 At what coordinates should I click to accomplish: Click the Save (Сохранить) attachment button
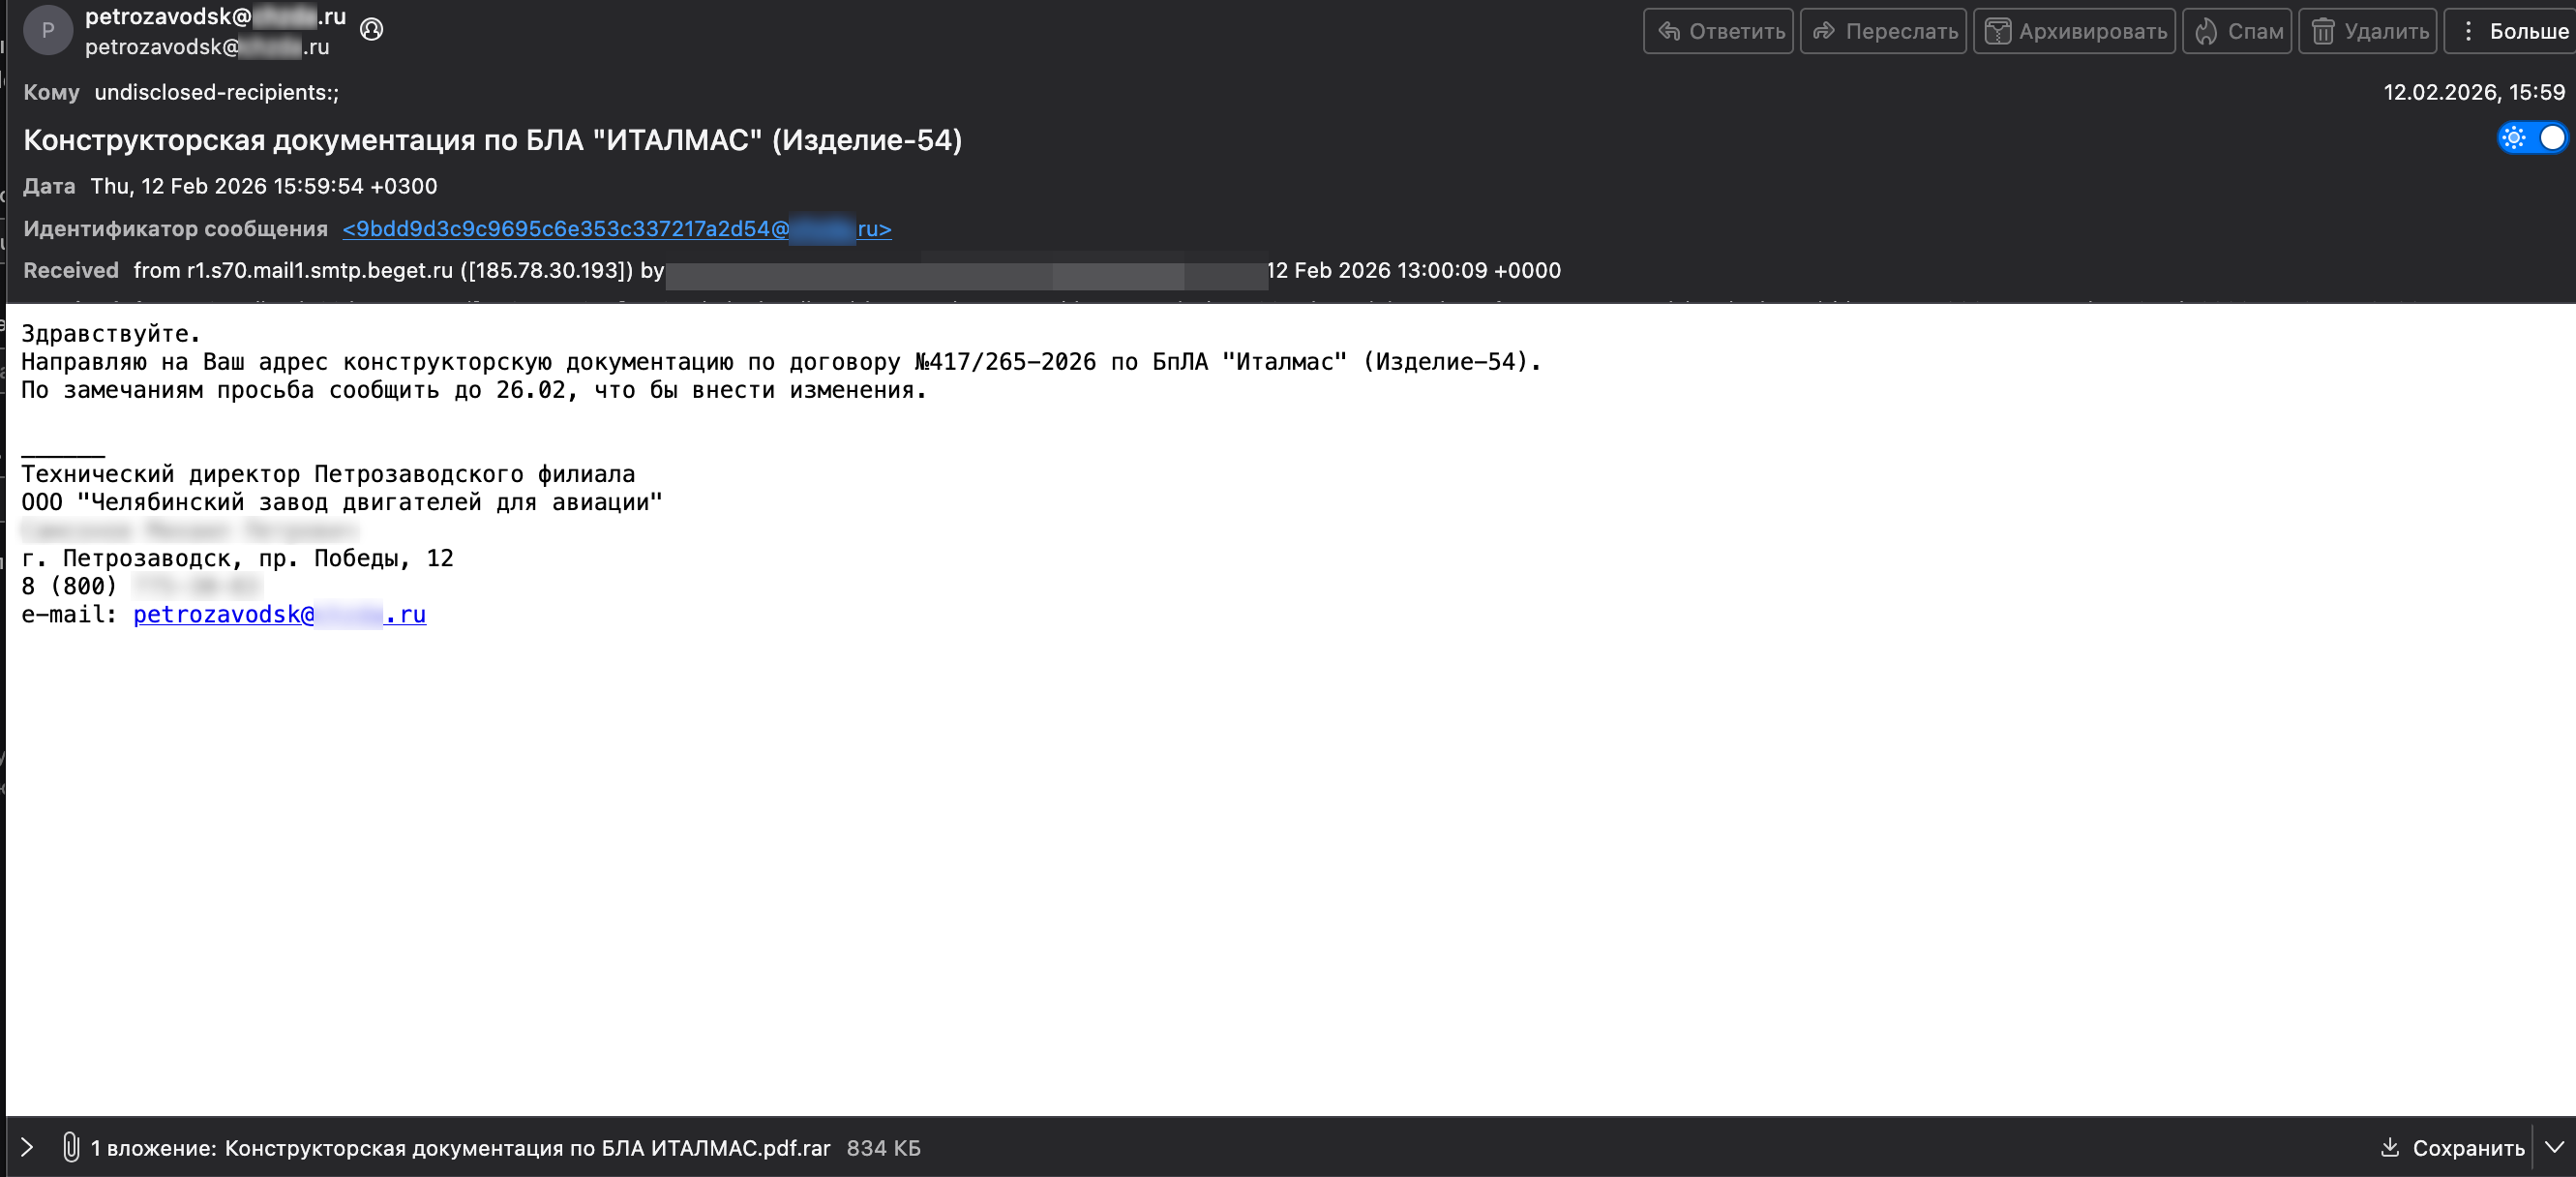tap(2467, 1147)
